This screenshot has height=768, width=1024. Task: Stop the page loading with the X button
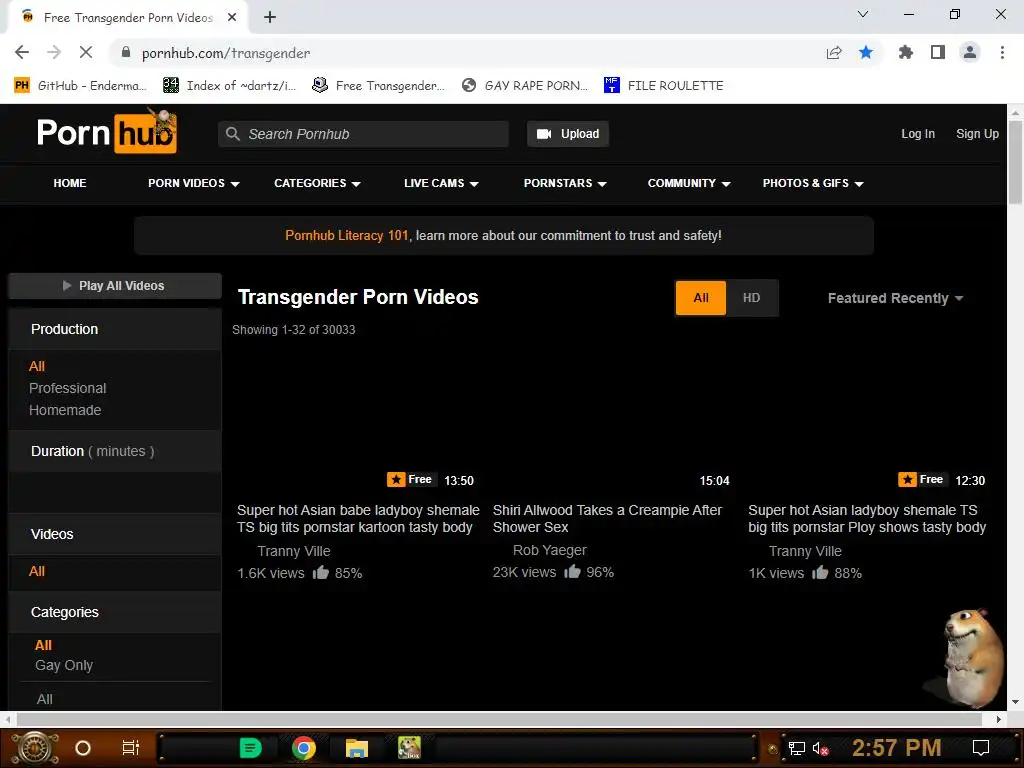coord(86,52)
